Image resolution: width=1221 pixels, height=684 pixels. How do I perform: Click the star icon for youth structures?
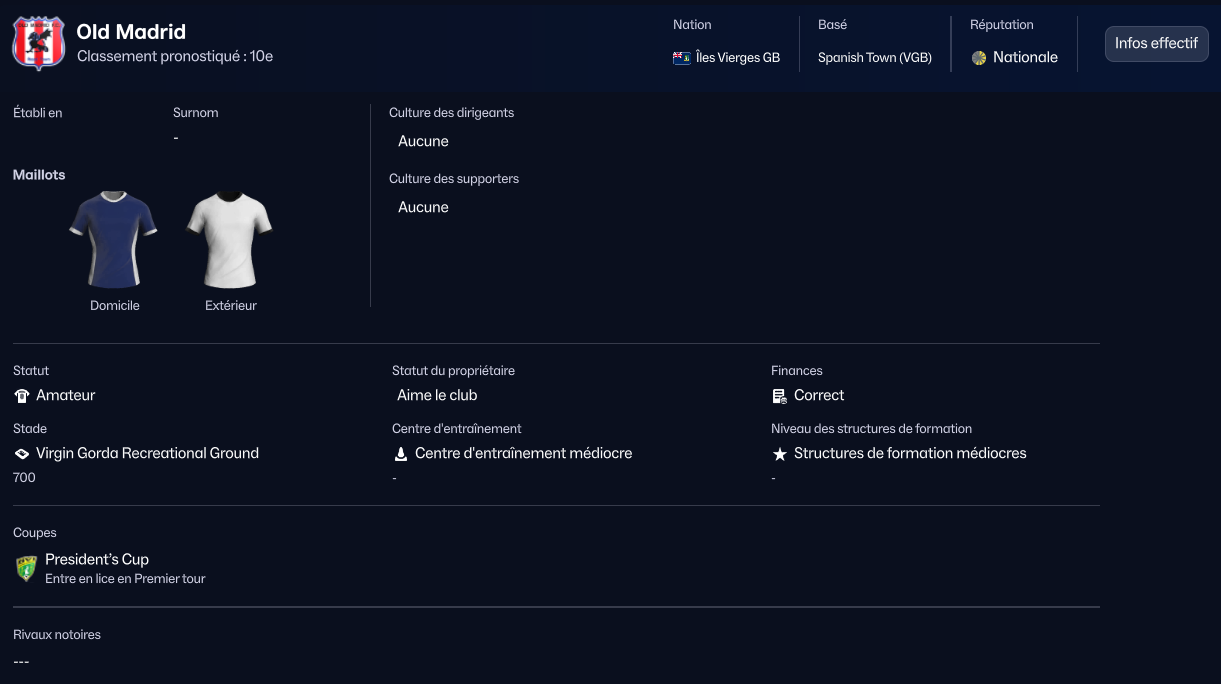[x=780, y=454]
